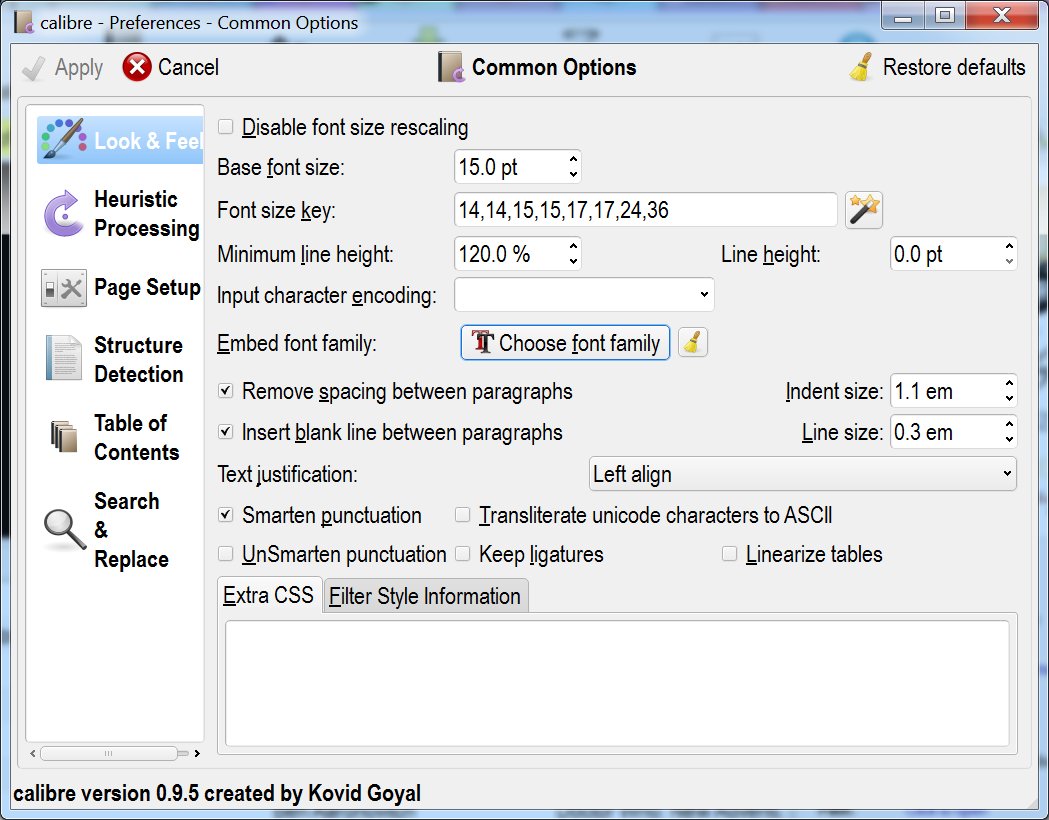Decrease base font size with down arrow
This screenshot has height=820, width=1049.
[x=573, y=175]
